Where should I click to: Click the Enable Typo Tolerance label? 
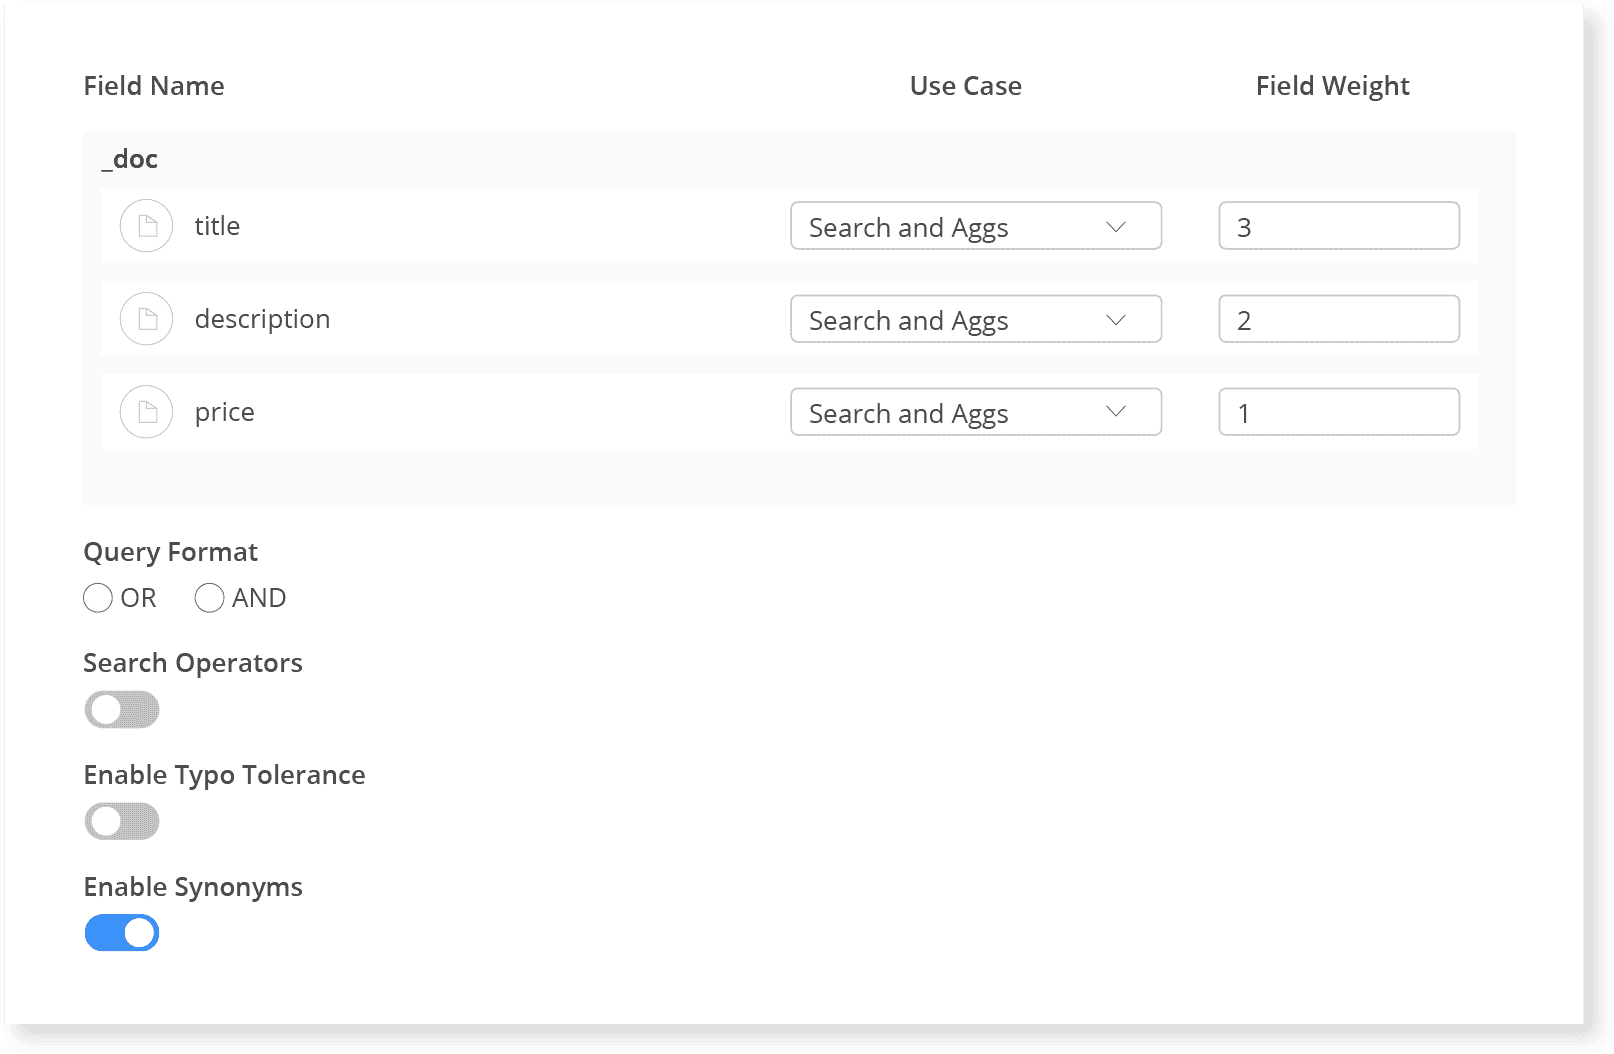(x=224, y=776)
